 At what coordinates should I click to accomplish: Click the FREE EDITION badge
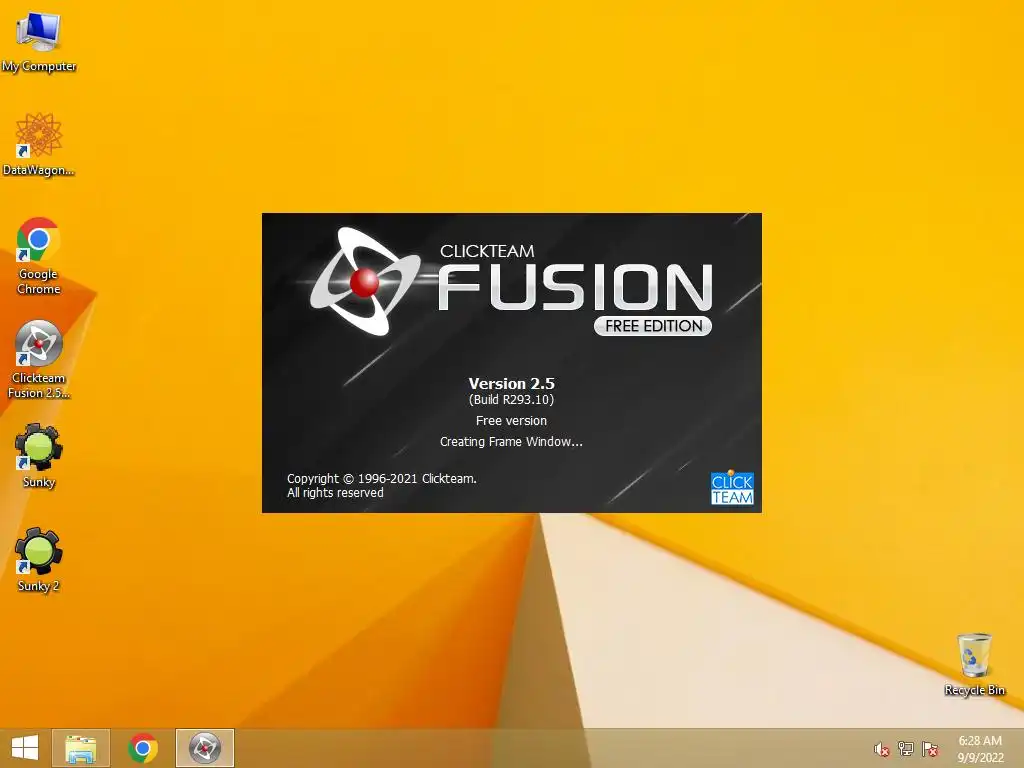click(x=652, y=326)
